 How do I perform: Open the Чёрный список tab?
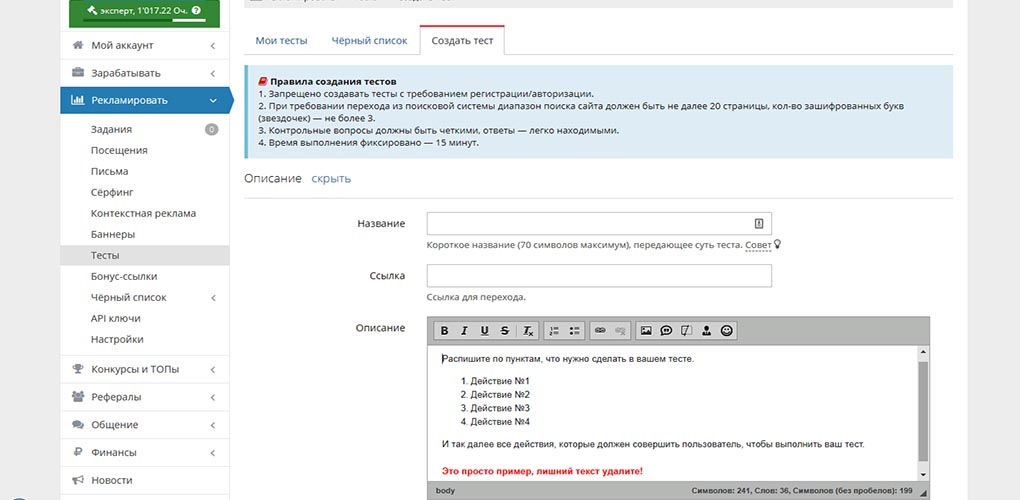(369, 40)
